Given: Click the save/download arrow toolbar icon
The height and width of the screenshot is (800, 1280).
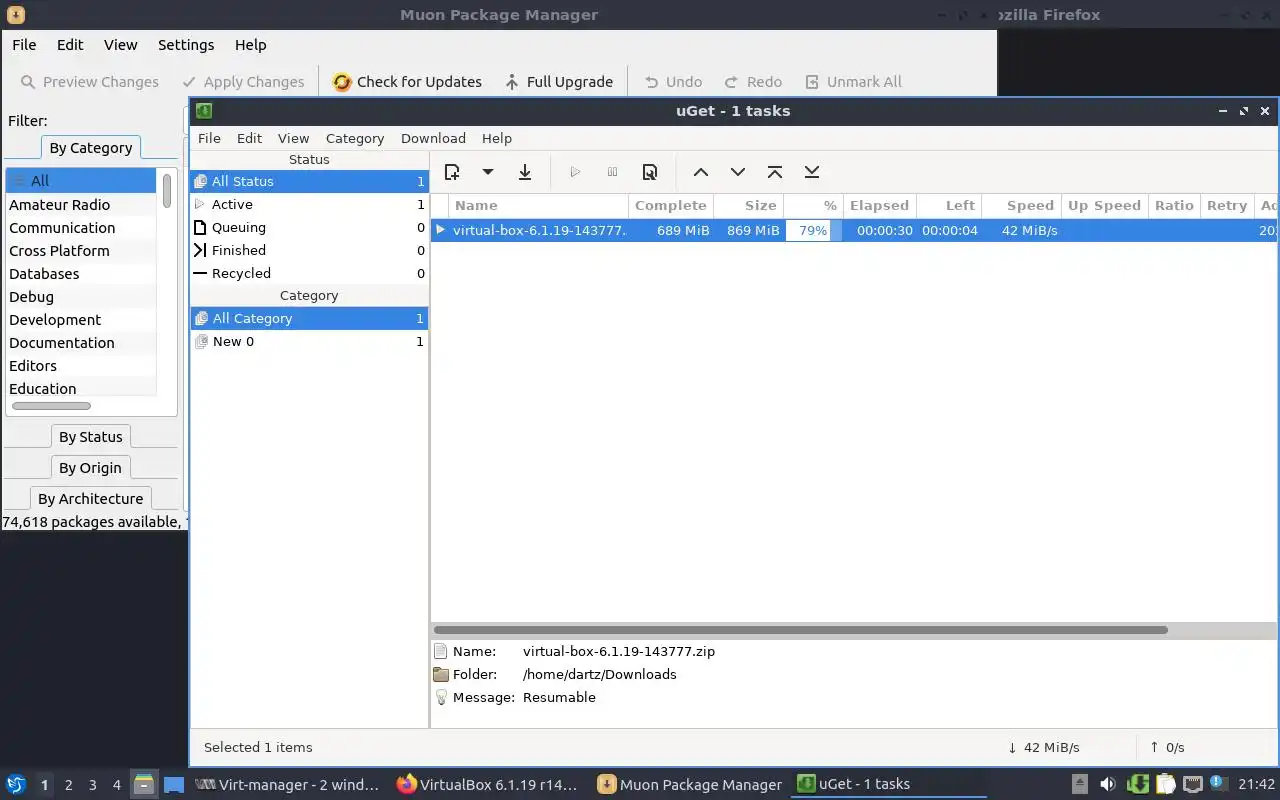Looking at the screenshot, I should (524, 172).
